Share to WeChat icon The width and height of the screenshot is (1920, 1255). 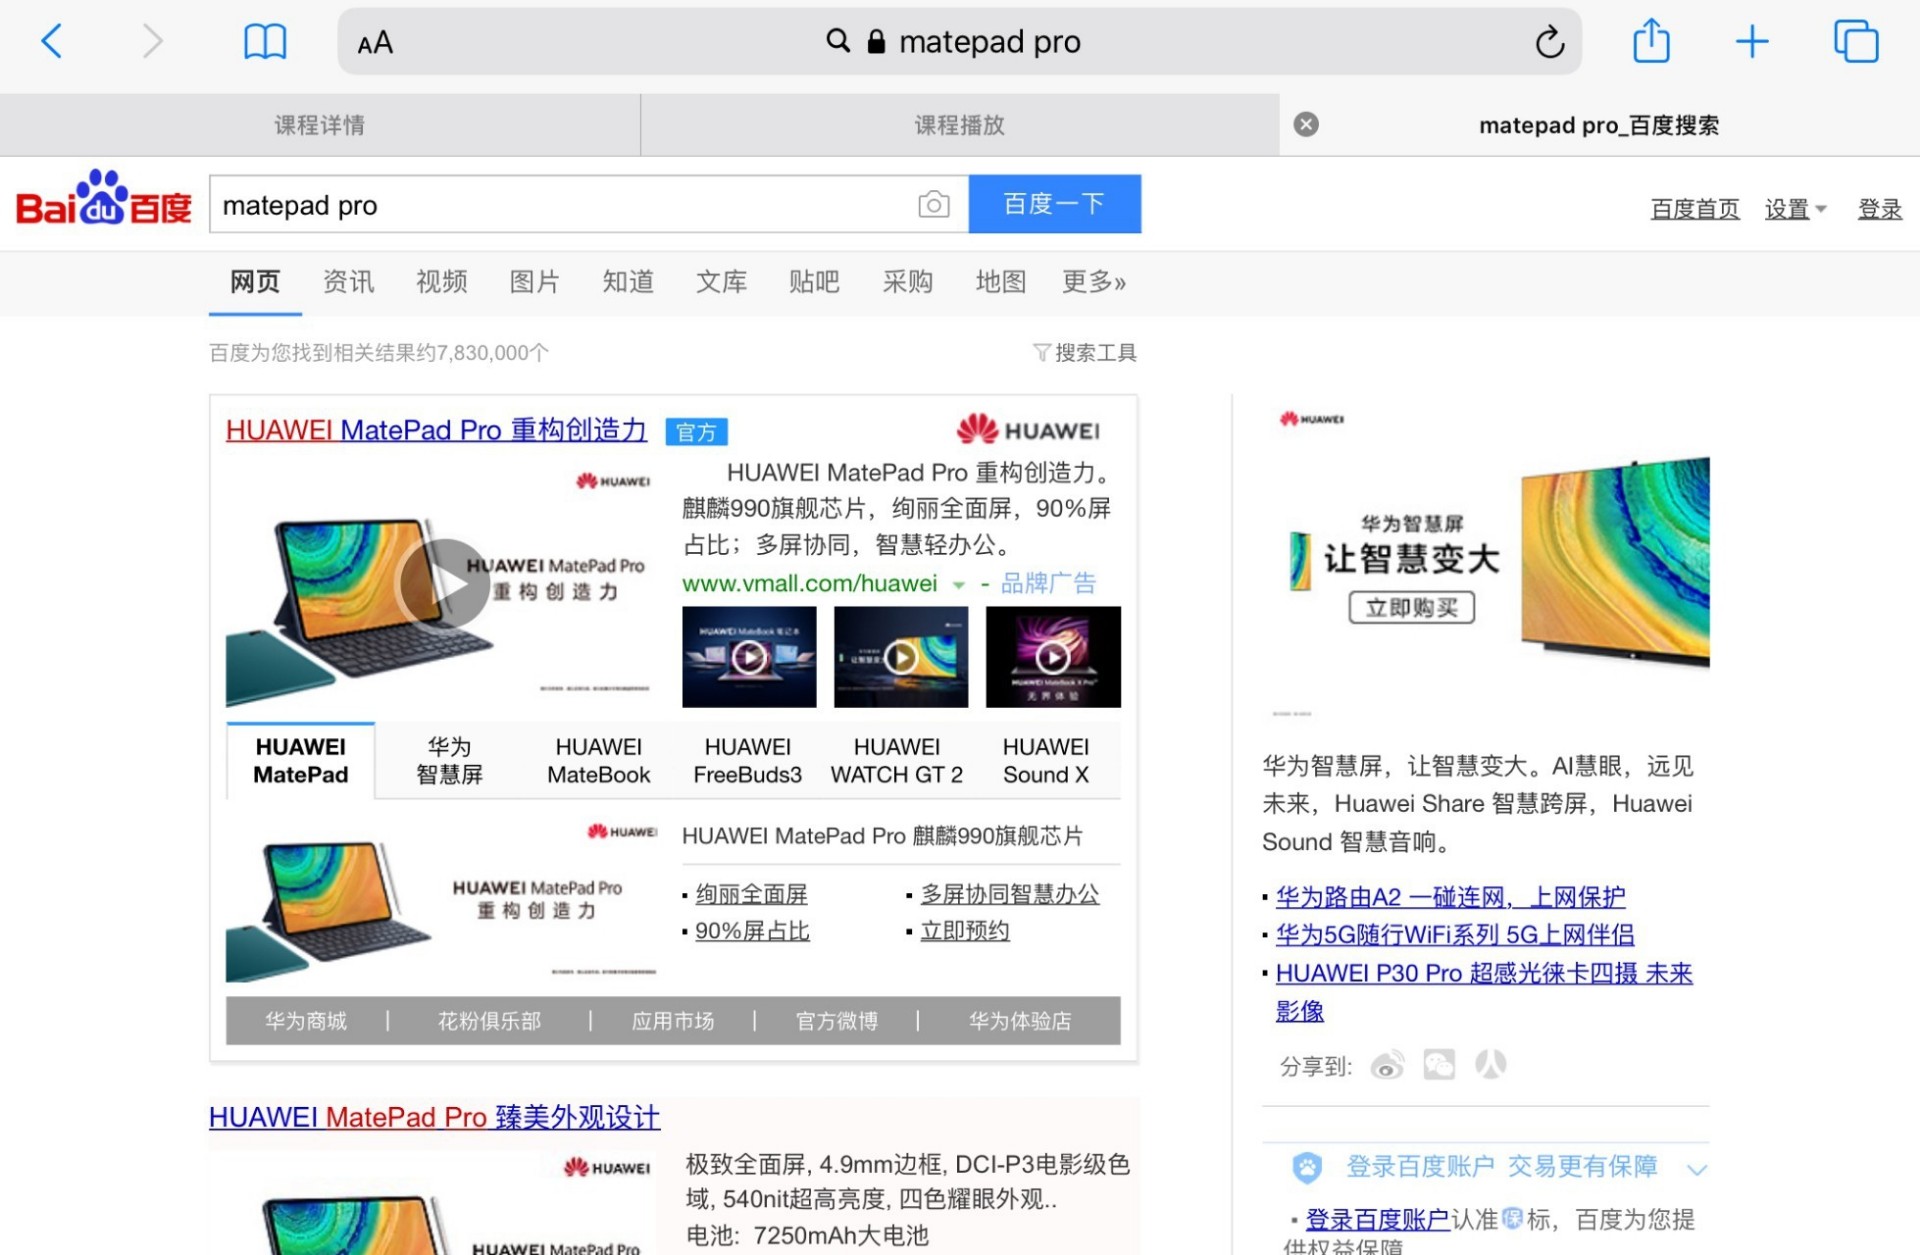[x=1439, y=1065]
